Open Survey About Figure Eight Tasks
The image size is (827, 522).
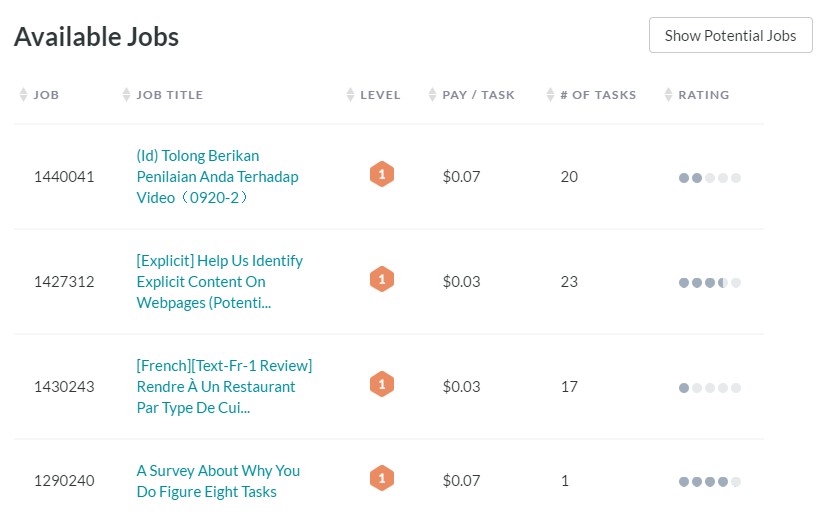pos(218,481)
